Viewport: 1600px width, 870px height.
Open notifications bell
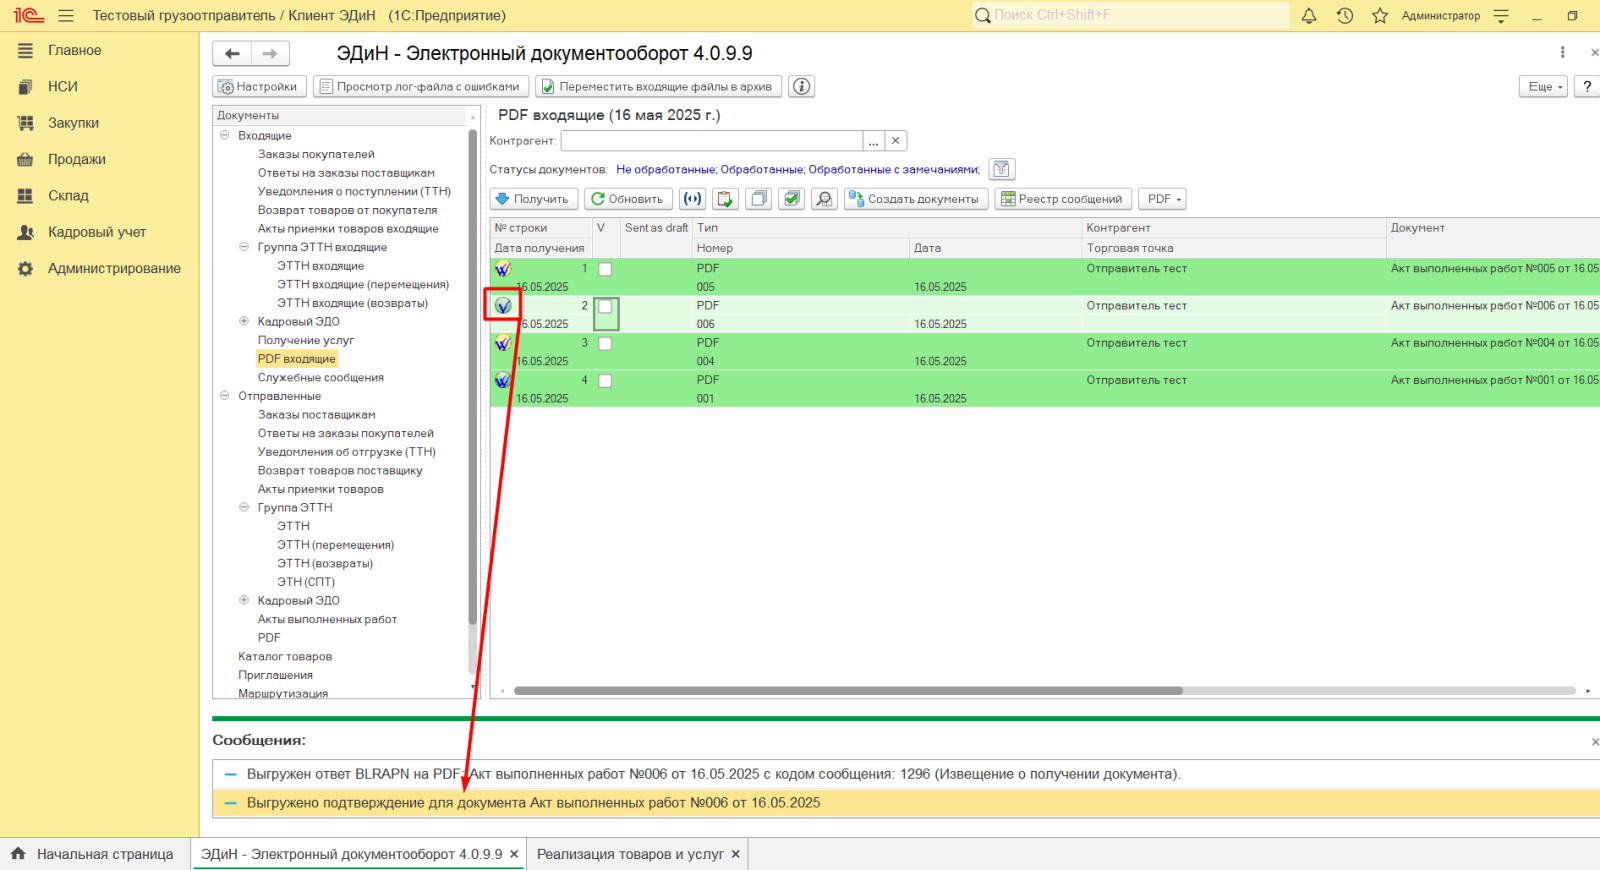click(x=1309, y=16)
